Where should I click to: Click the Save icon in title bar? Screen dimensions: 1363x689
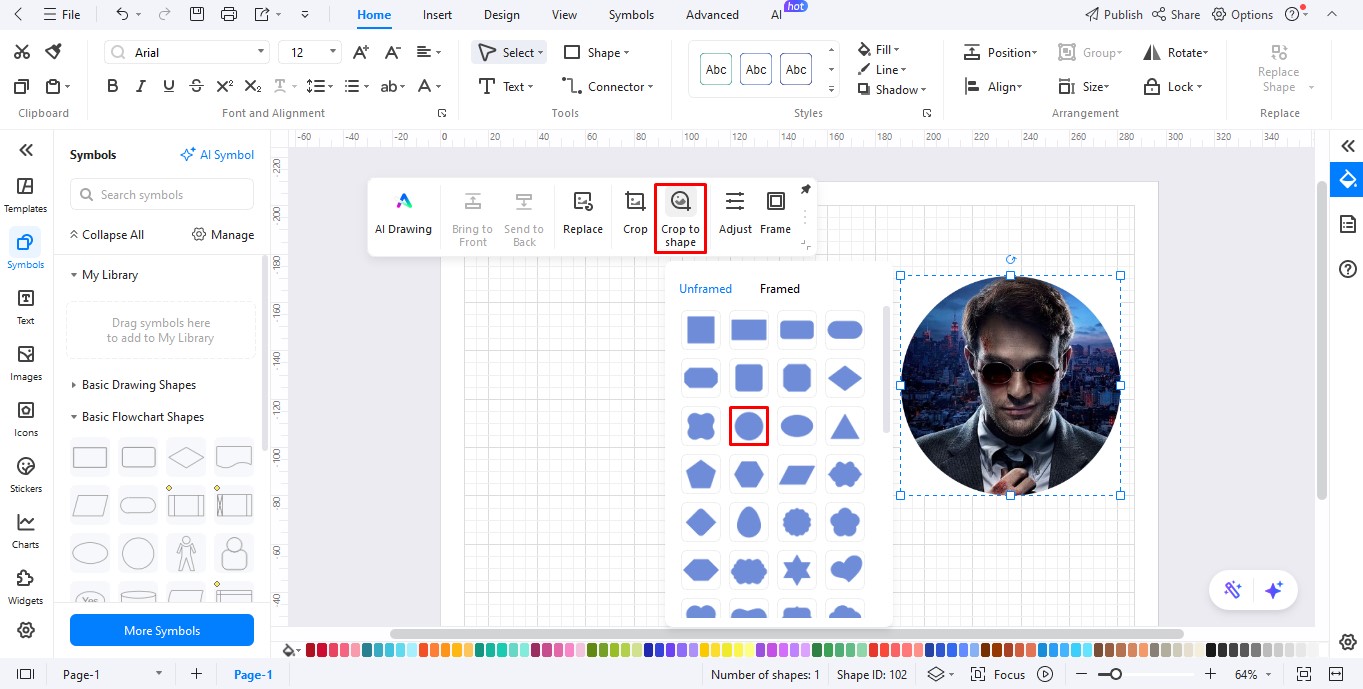(197, 14)
